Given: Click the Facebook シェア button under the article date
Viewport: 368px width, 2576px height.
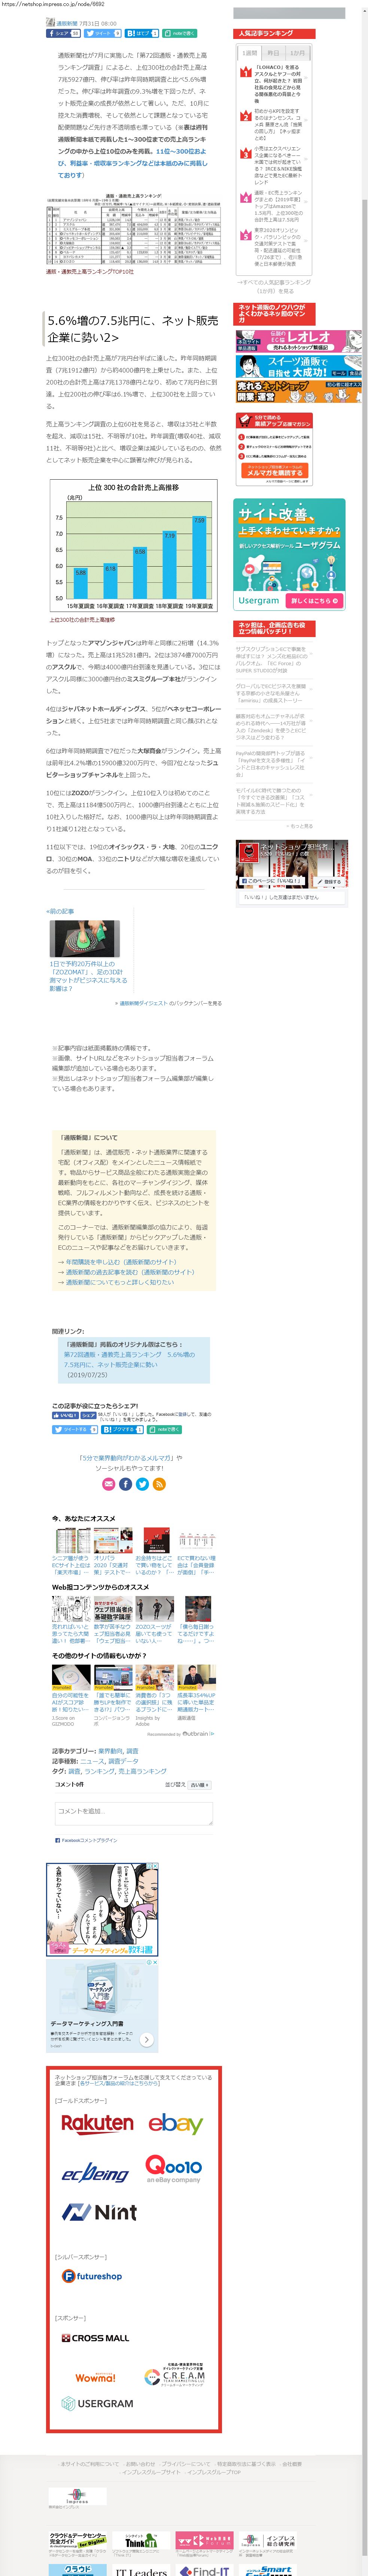Looking at the screenshot, I should [63, 33].
